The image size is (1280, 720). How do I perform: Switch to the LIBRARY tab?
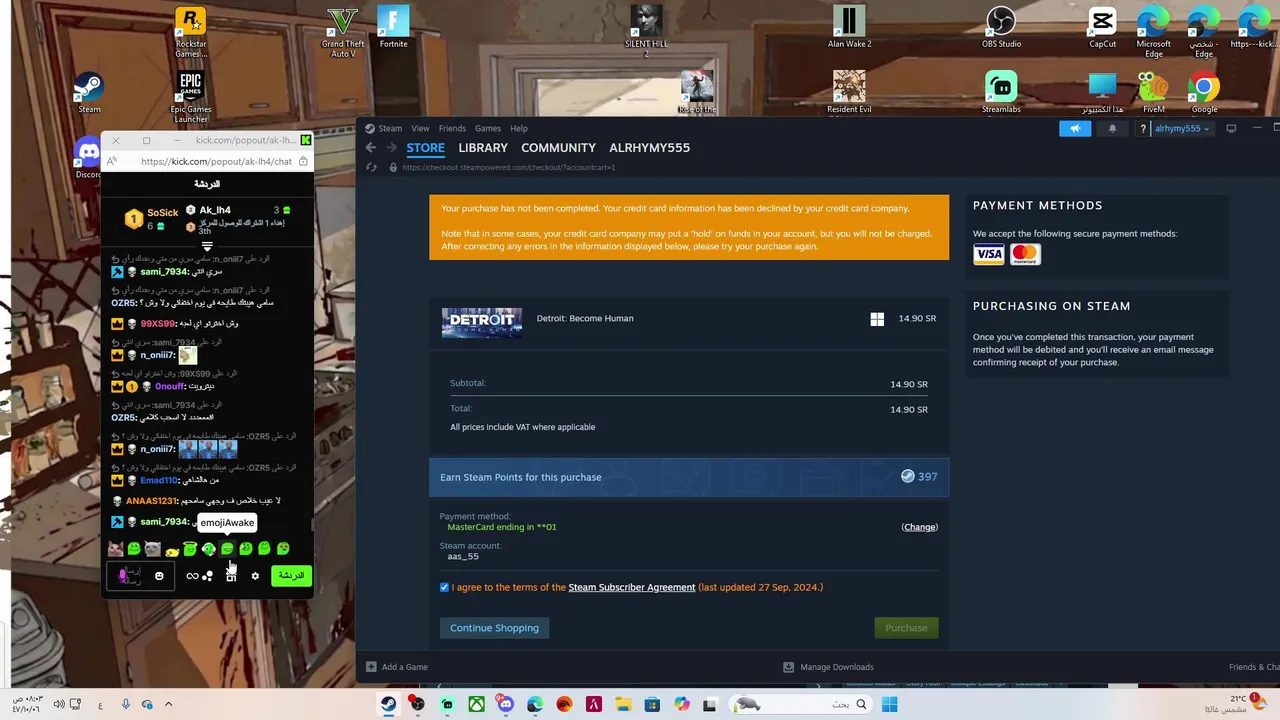(483, 147)
